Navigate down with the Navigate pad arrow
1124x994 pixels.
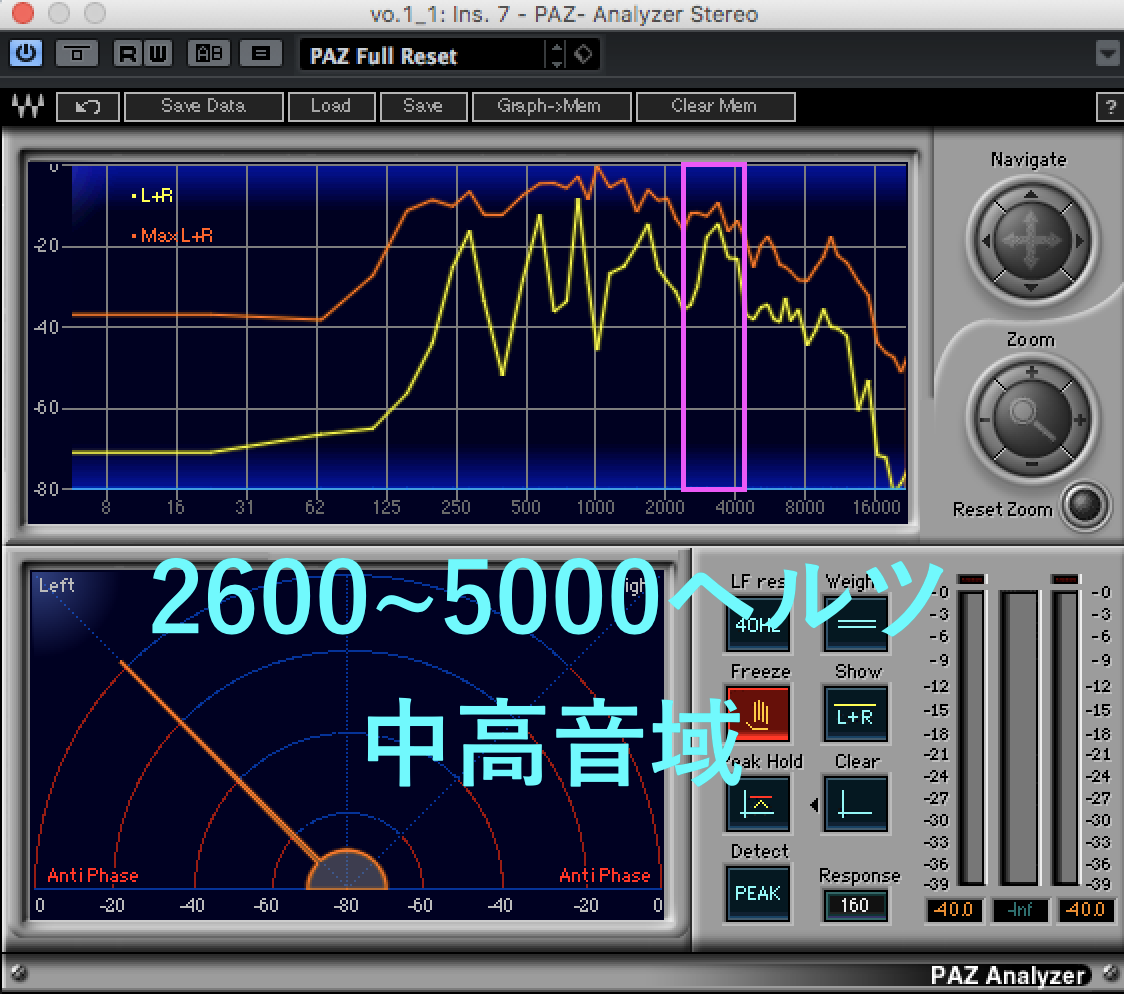click(1030, 287)
